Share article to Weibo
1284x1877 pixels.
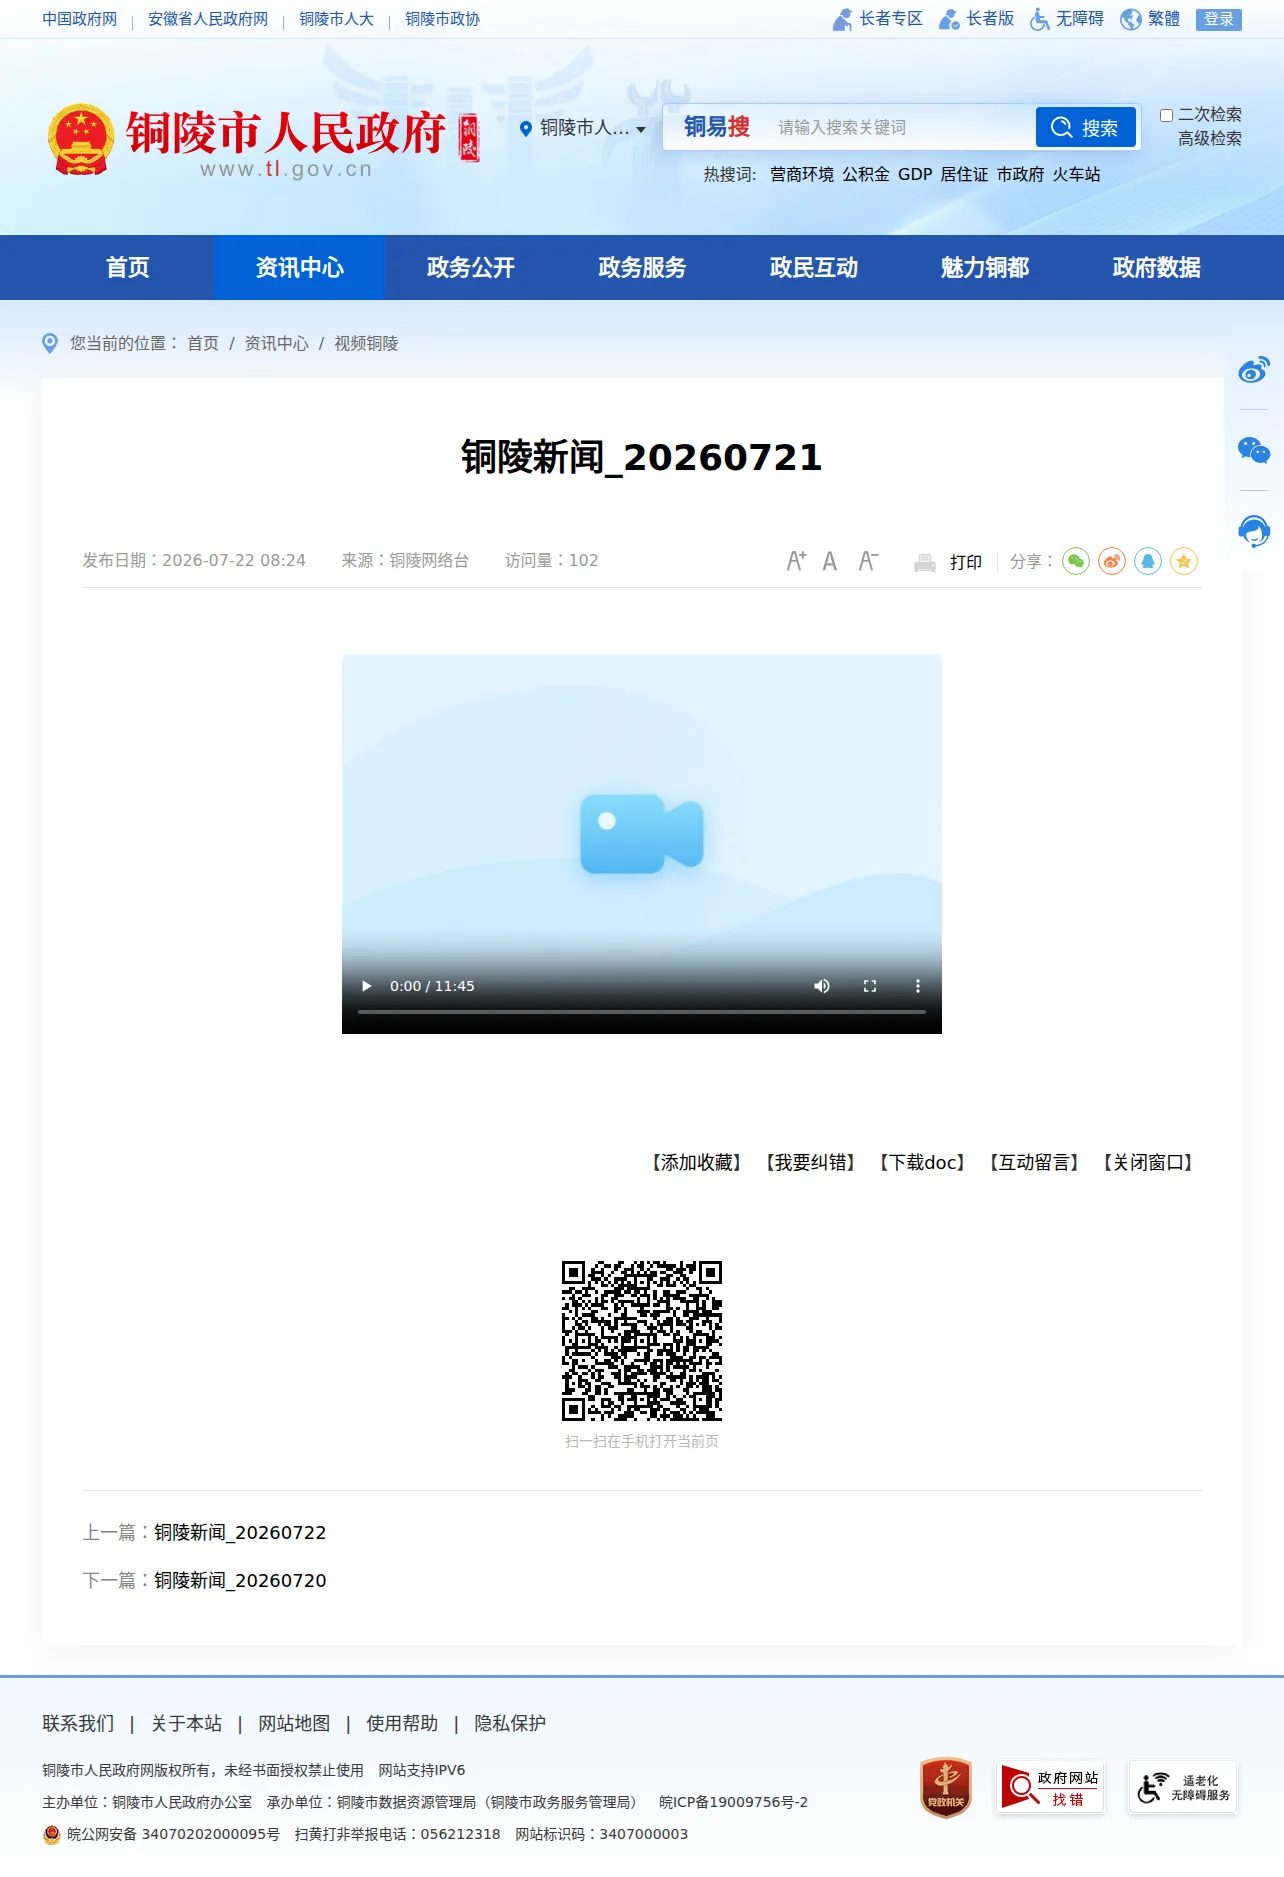point(1112,561)
